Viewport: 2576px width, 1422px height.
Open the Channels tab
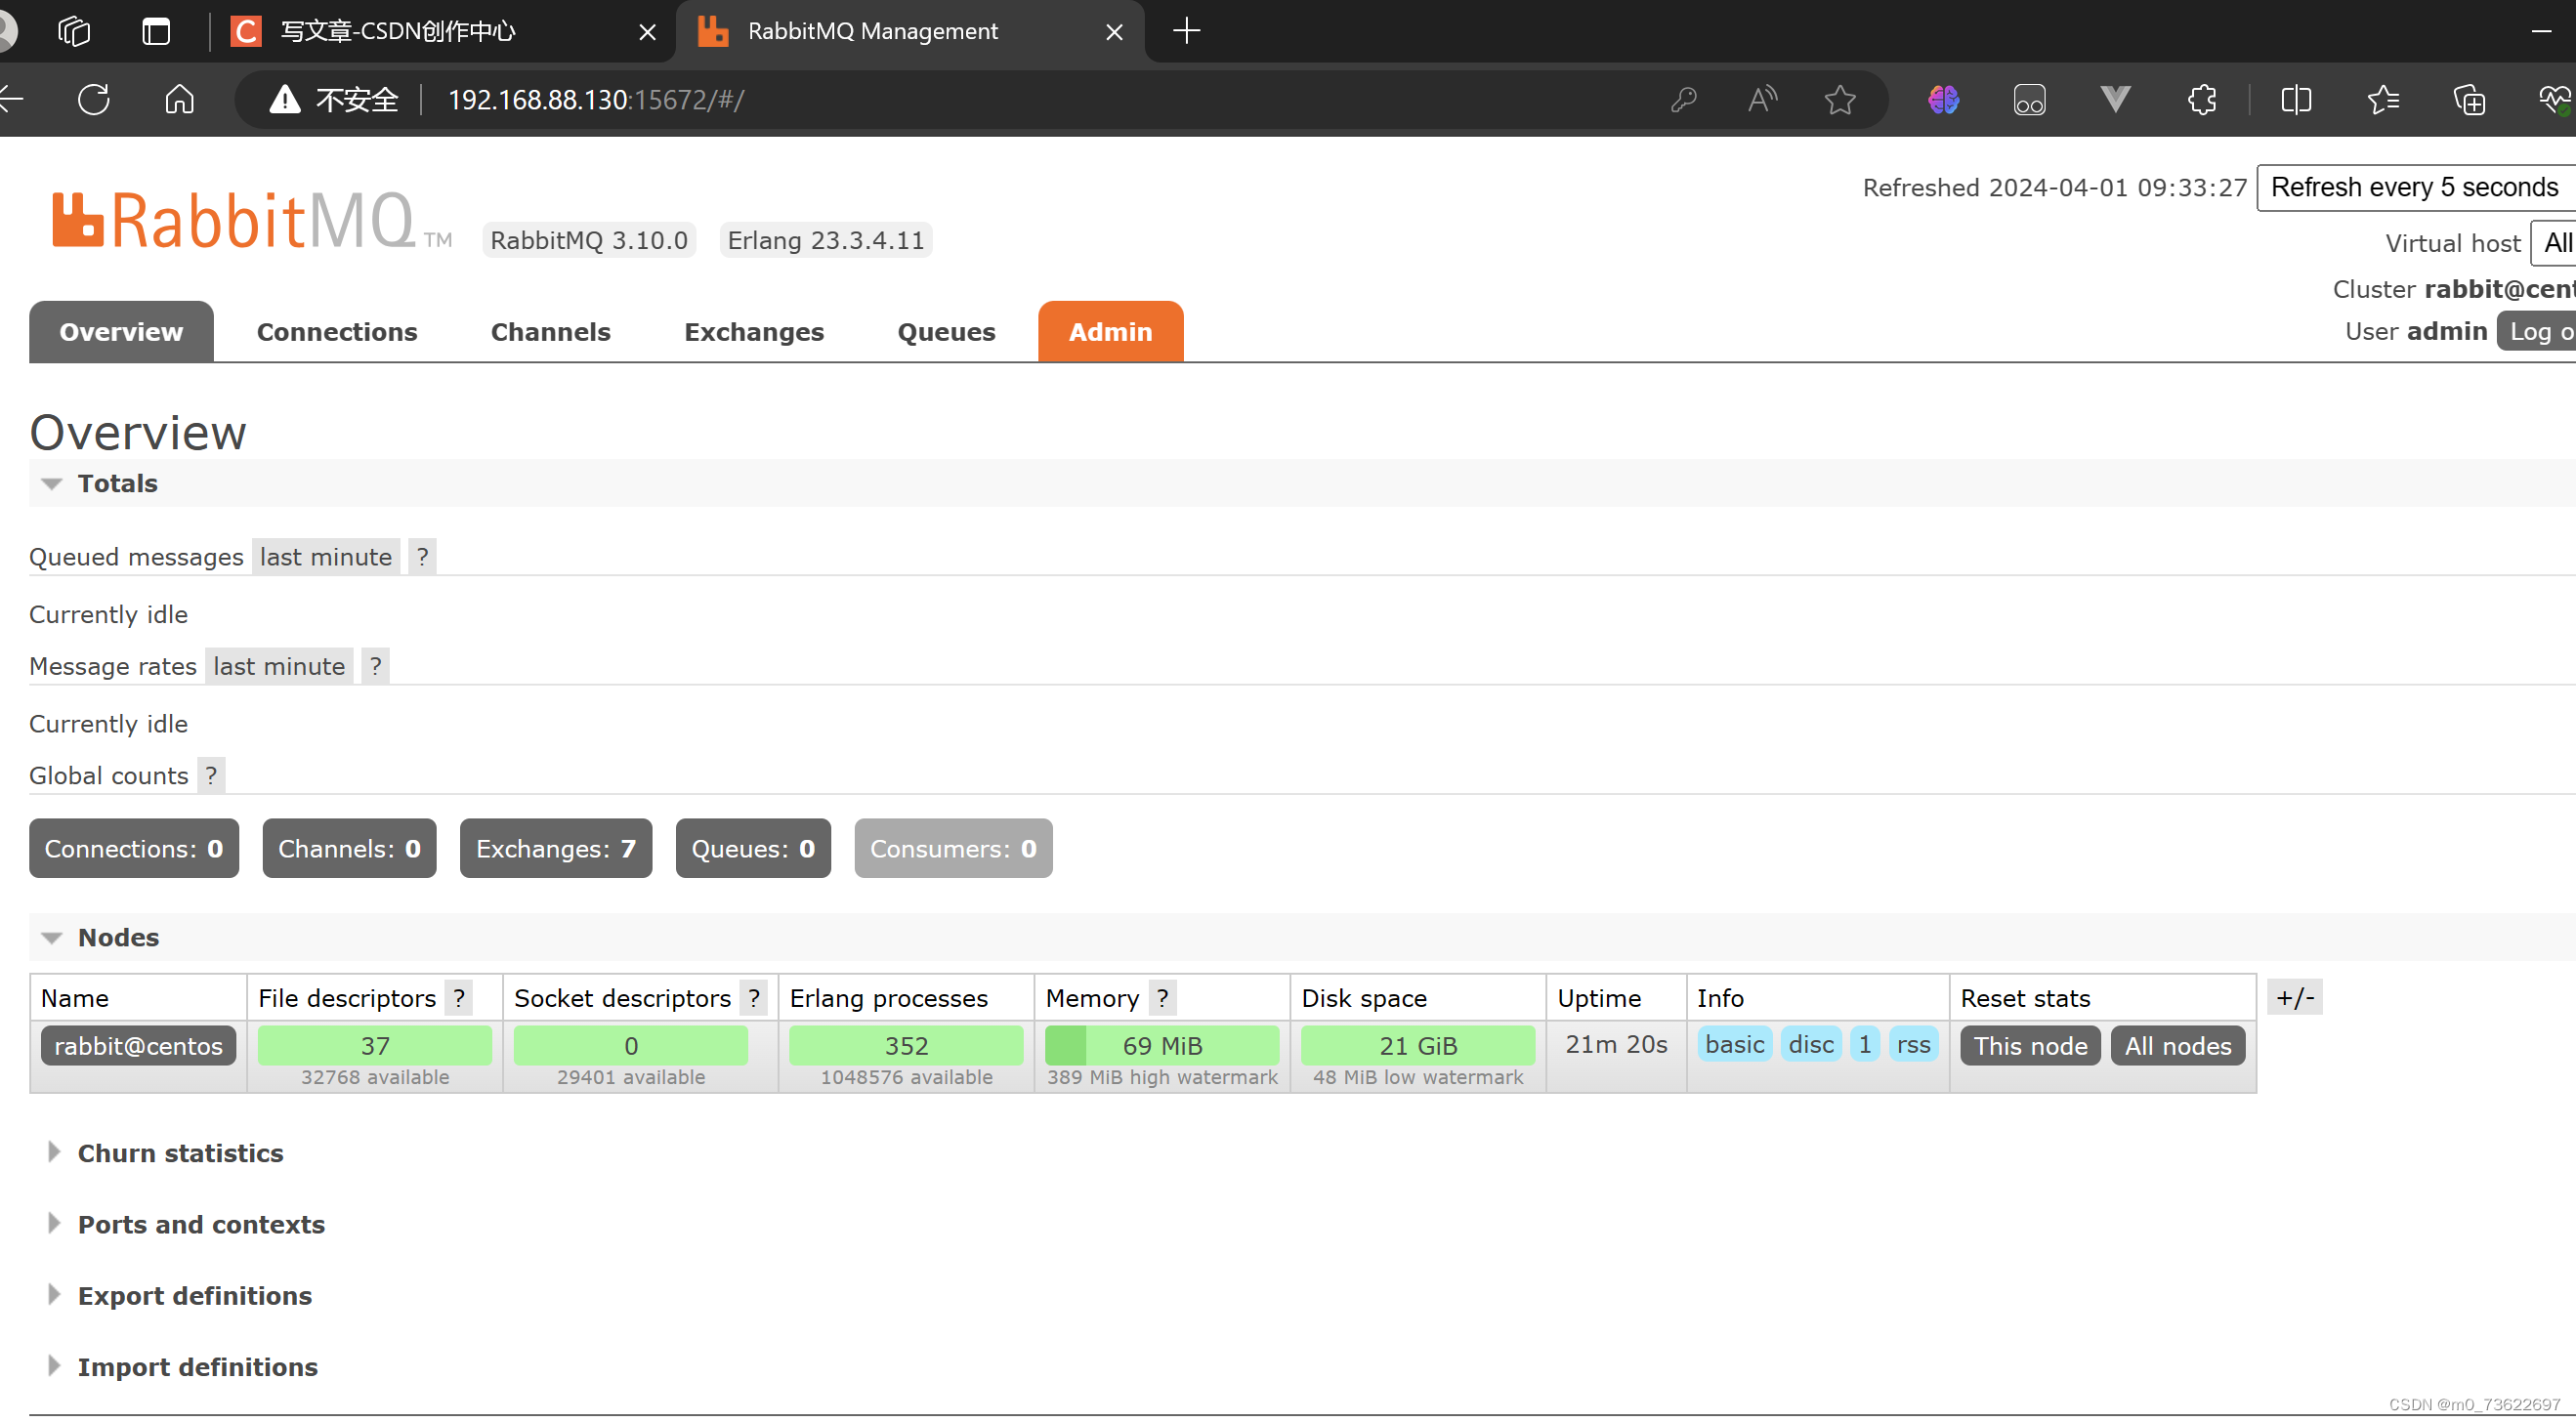tap(550, 332)
